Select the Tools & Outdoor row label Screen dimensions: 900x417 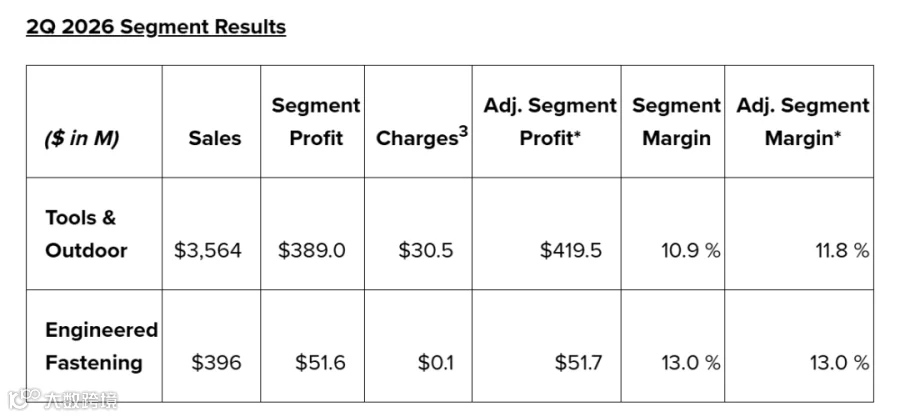tap(86, 234)
